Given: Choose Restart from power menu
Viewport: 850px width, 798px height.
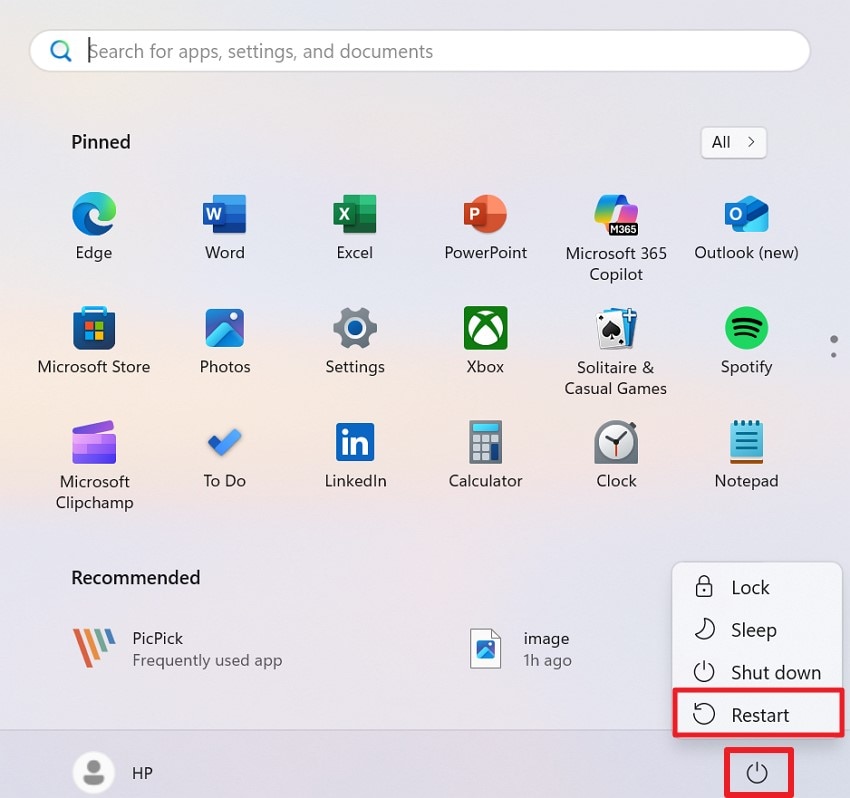Looking at the screenshot, I should click(x=757, y=715).
